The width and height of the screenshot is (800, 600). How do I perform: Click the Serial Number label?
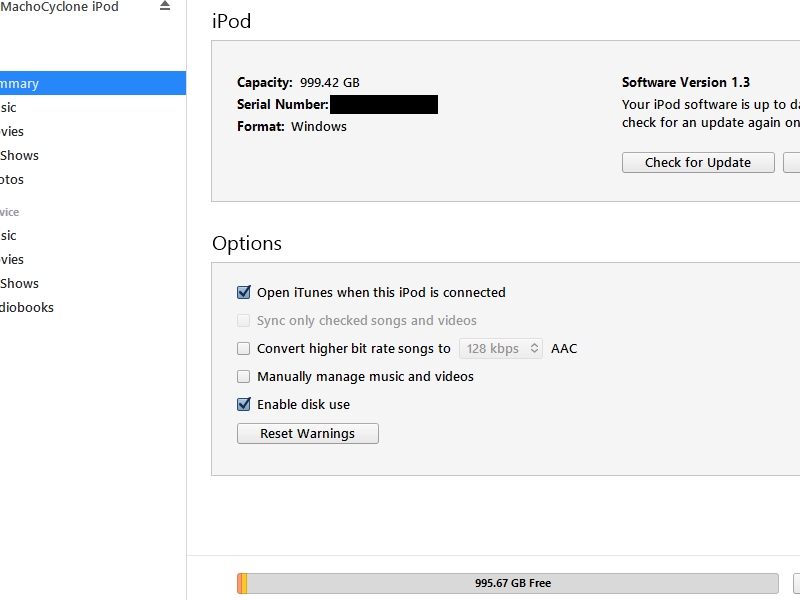282,105
